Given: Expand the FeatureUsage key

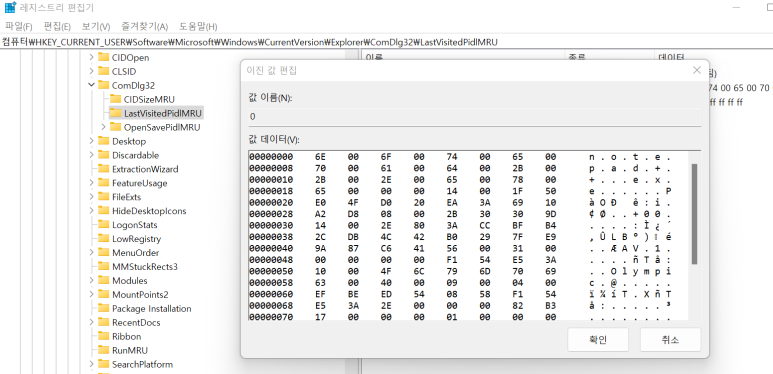Looking at the screenshot, I should pyautogui.click(x=91, y=183).
